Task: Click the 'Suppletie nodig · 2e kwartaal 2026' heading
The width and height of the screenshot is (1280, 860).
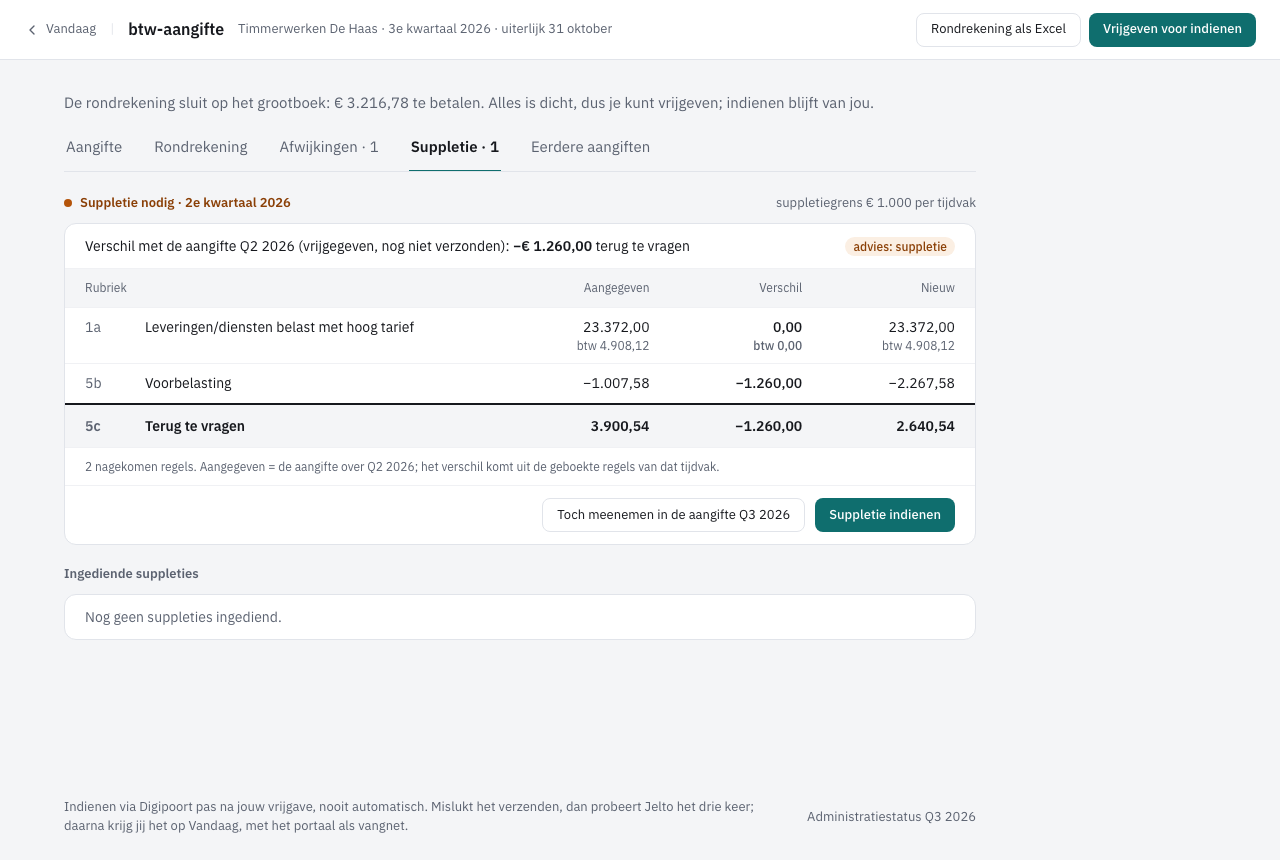Action: tap(185, 203)
